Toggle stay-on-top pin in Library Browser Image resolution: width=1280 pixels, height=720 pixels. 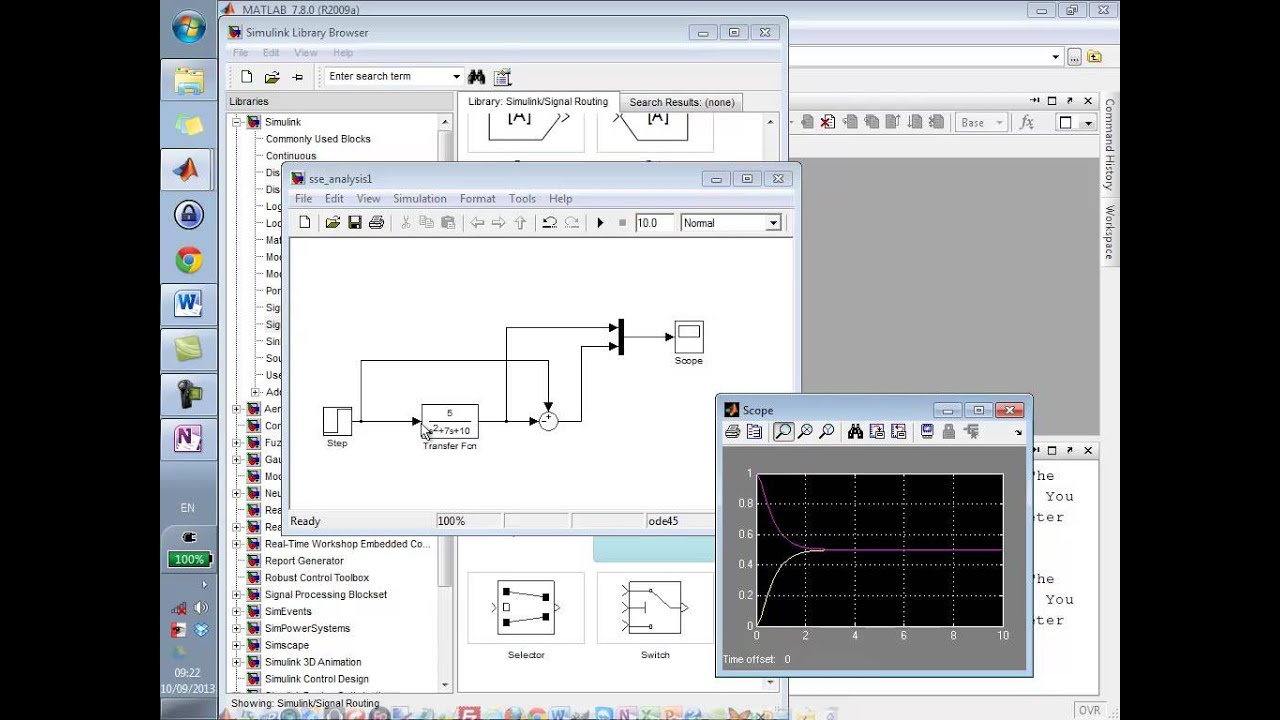[297, 76]
